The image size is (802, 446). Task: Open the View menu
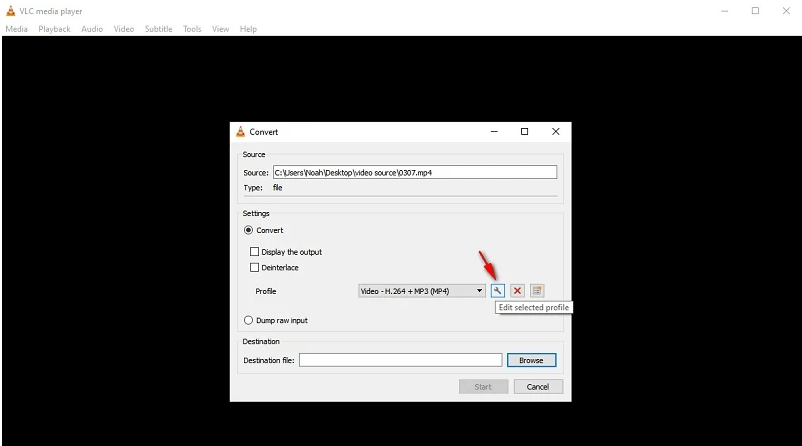220,29
